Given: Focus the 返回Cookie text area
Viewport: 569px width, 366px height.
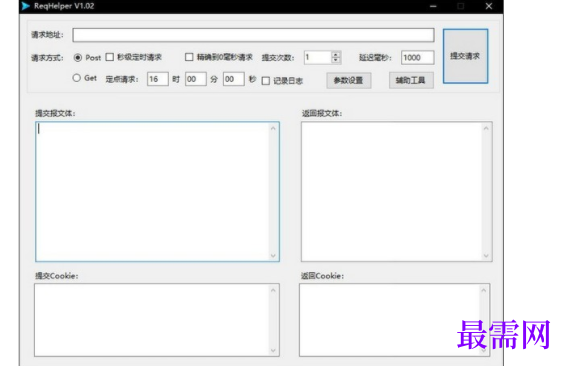Looking at the screenshot, I should (x=394, y=320).
